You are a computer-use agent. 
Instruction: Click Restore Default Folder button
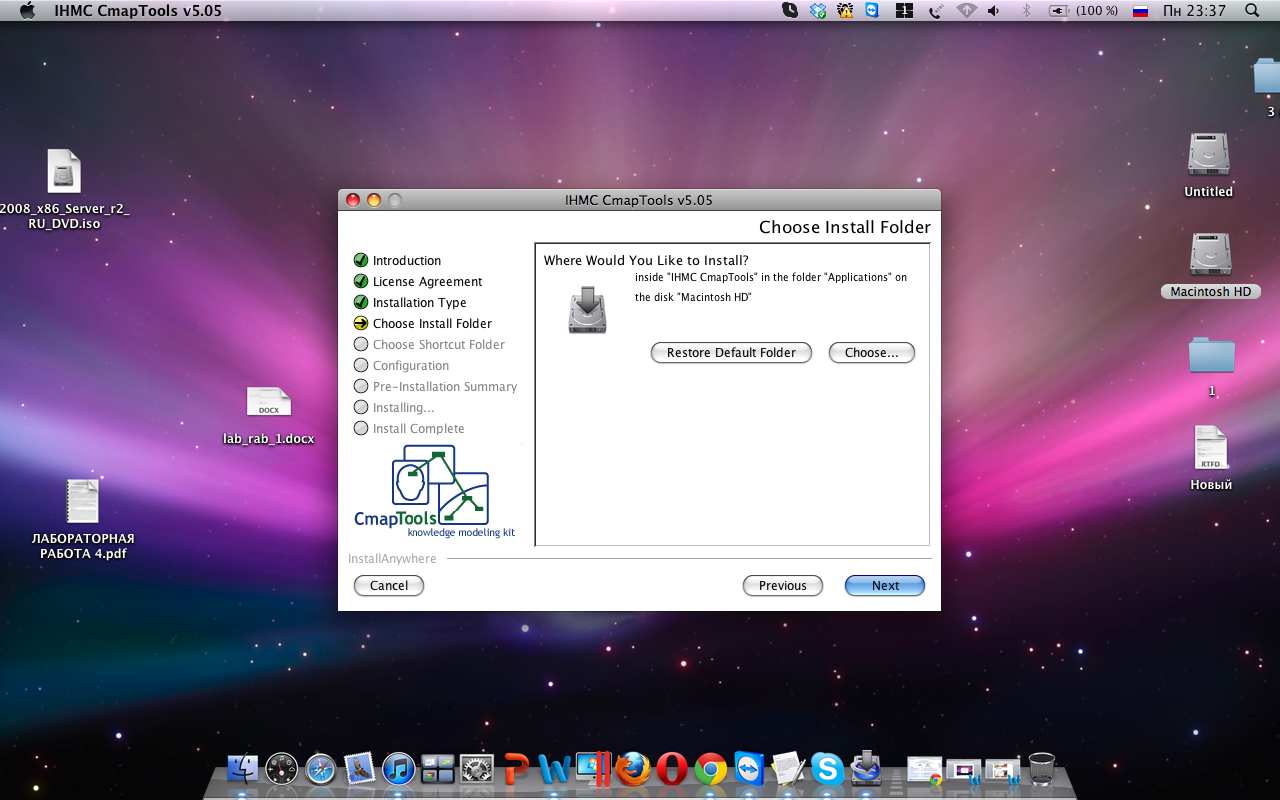731,353
